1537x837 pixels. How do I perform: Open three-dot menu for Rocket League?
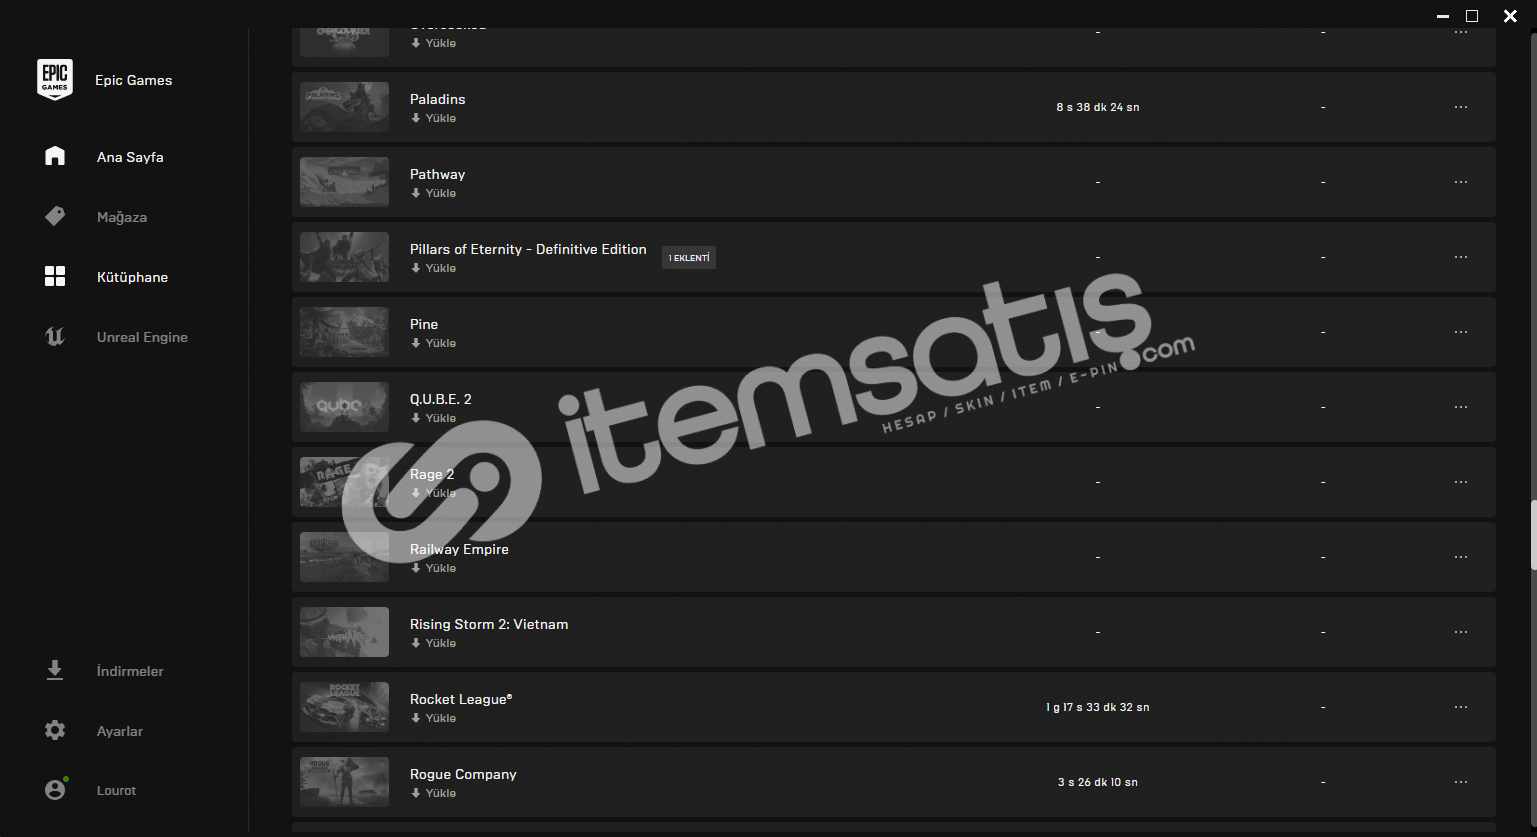[1461, 707]
